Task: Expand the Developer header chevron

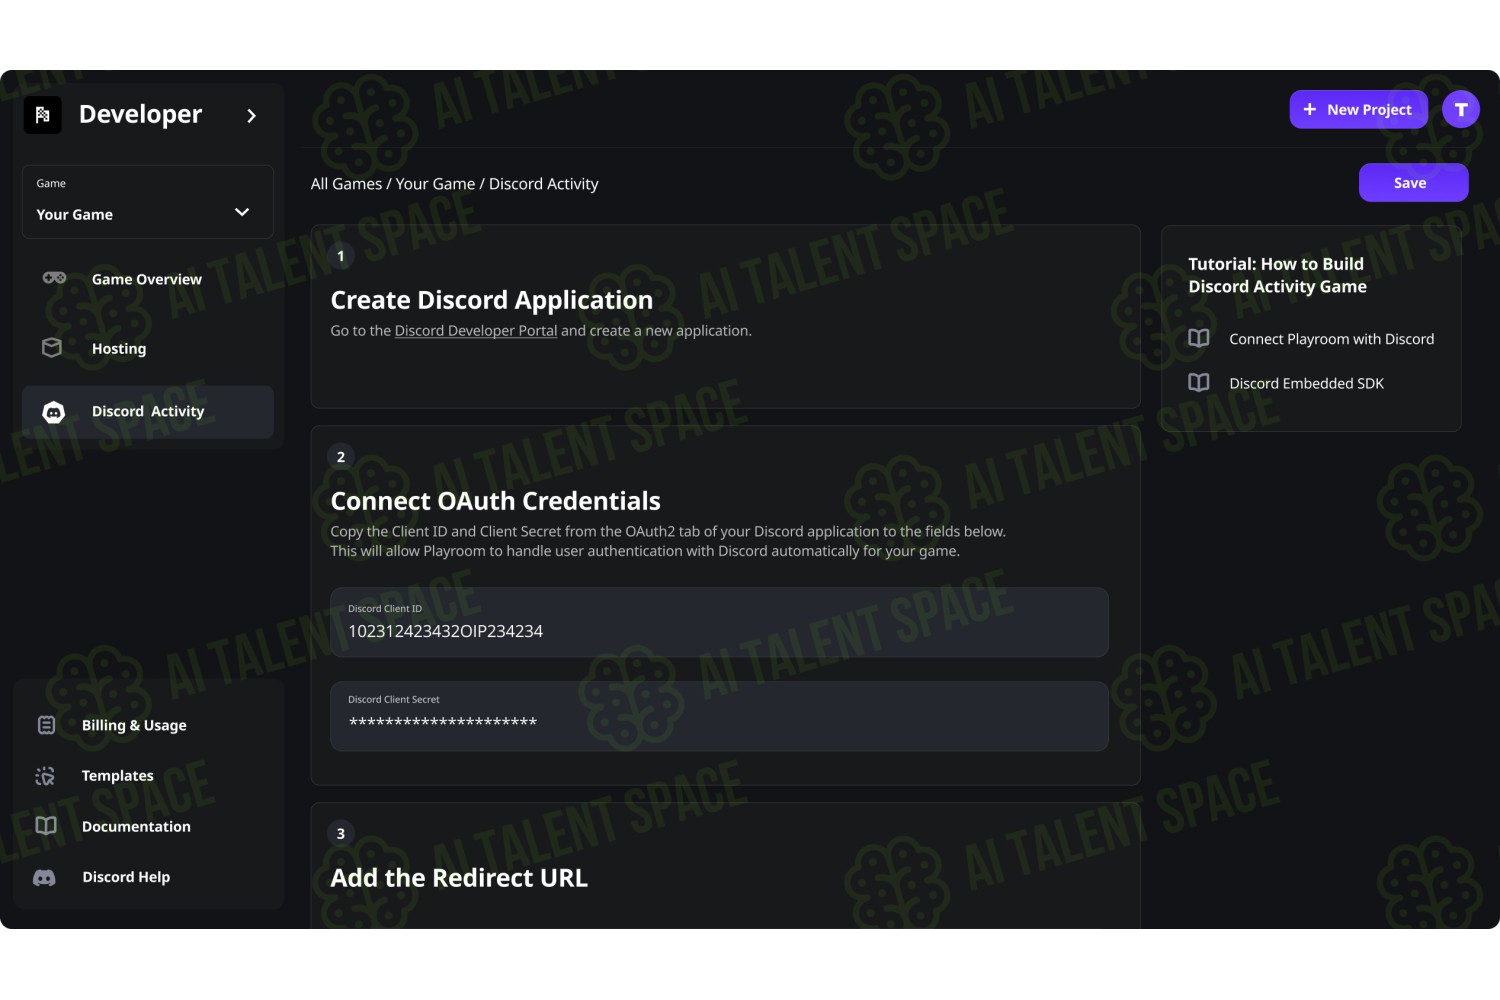Action: click(251, 116)
